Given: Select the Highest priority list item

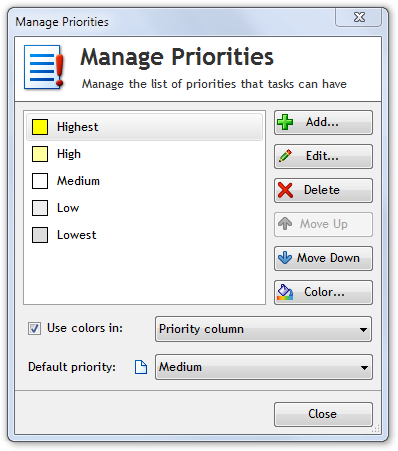Looking at the screenshot, I should [x=144, y=127].
